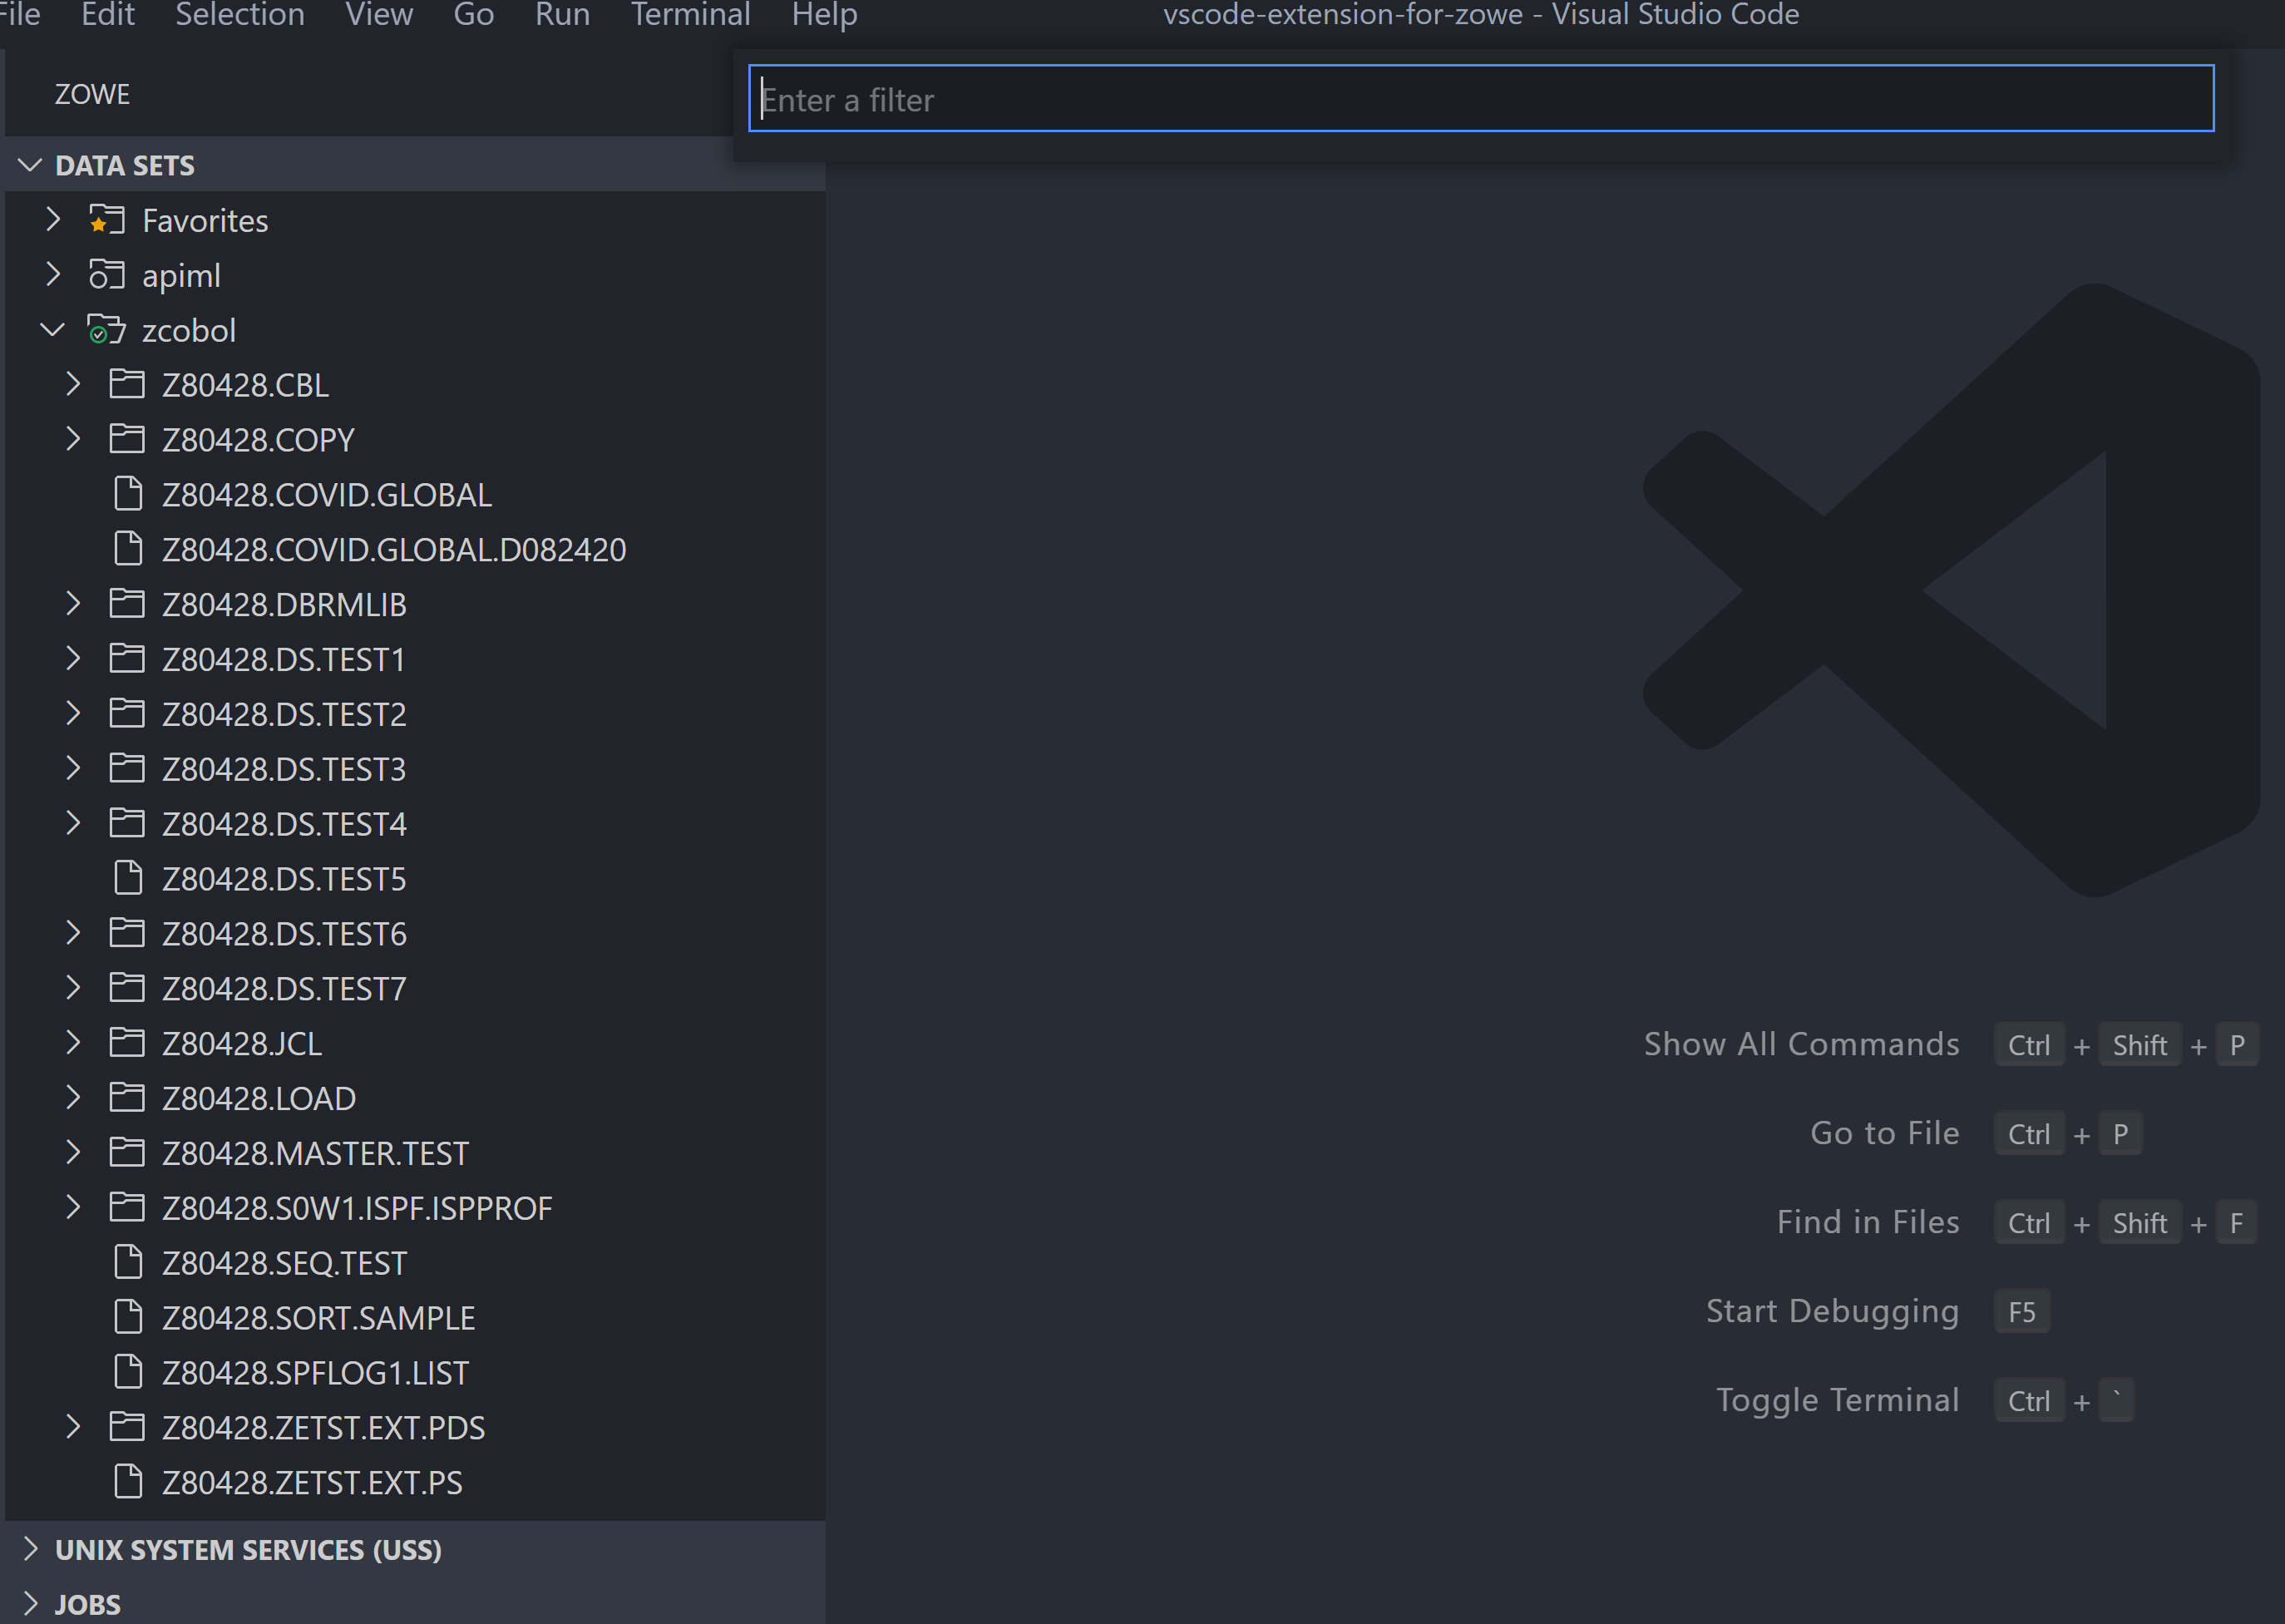The height and width of the screenshot is (1624, 2285).
Task: Open the Terminal menu
Action: (x=690, y=15)
